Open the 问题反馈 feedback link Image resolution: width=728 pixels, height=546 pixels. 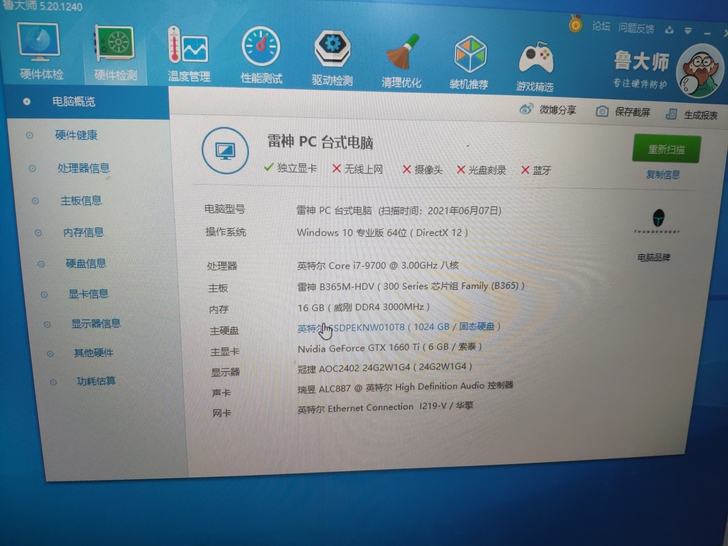click(x=636, y=28)
